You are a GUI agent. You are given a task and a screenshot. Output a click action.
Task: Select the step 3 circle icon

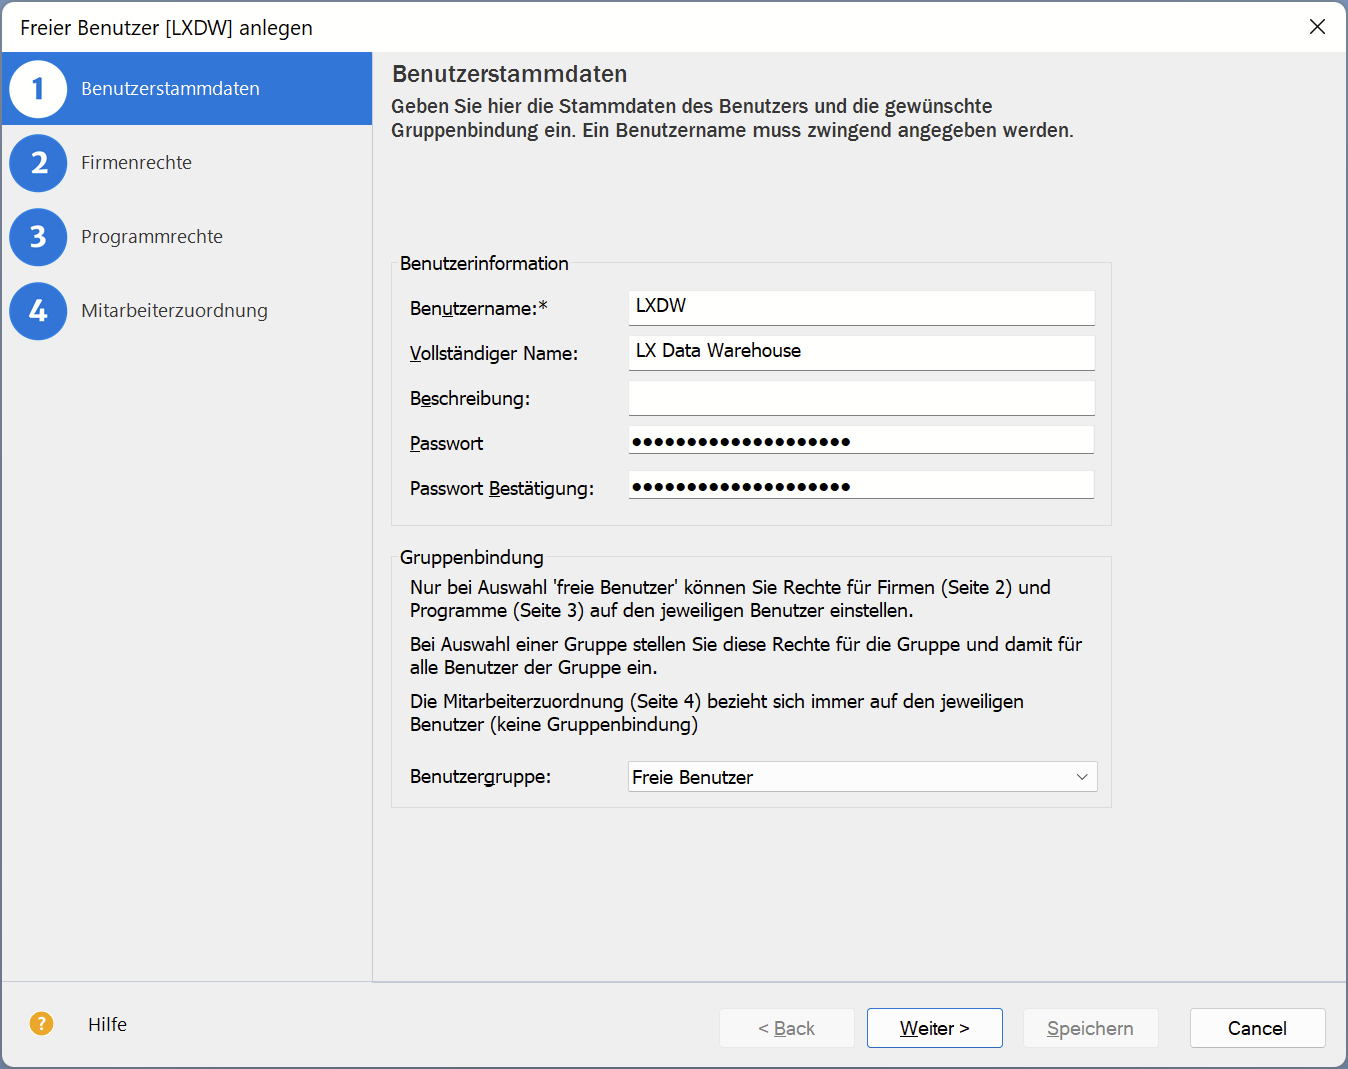pyautogui.click(x=38, y=237)
